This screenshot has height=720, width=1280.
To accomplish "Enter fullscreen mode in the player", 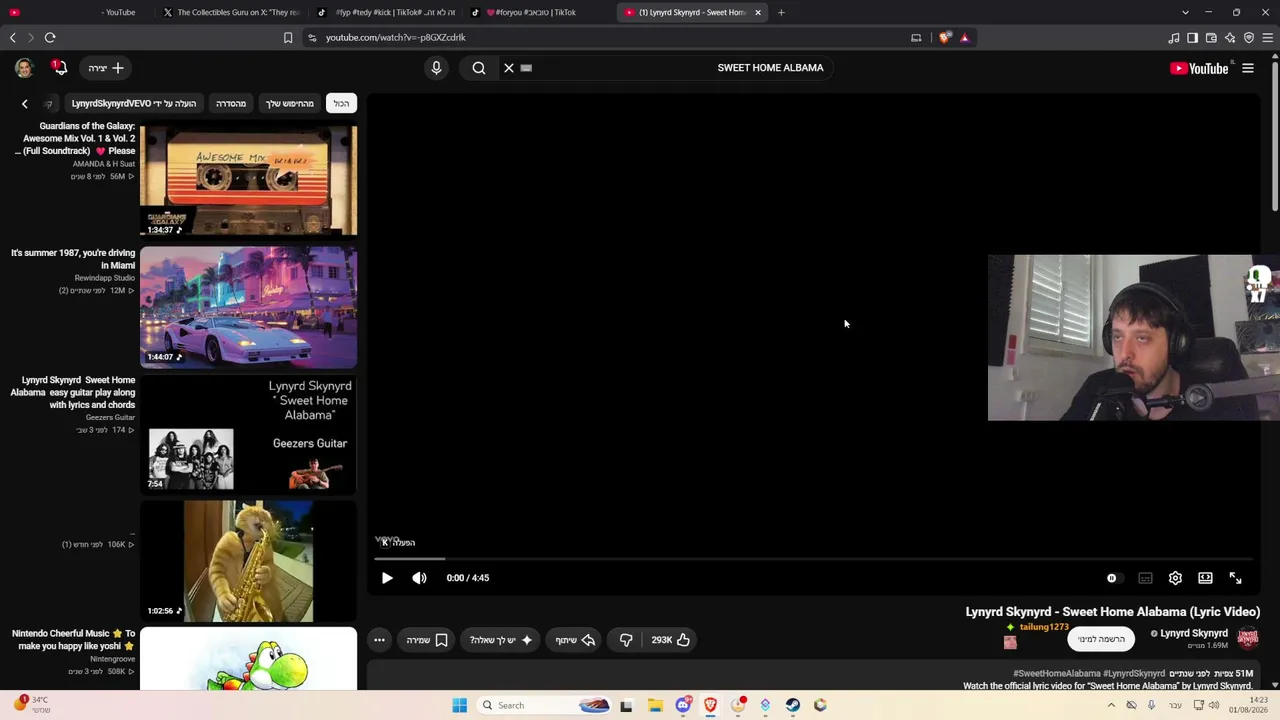I will pyautogui.click(x=1235, y=578).
